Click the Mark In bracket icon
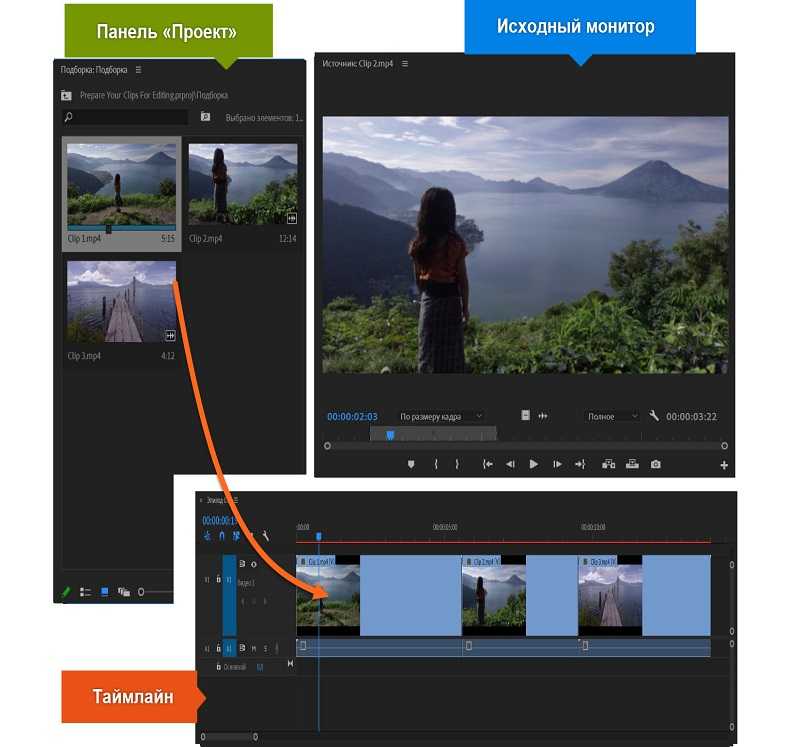Screen dimensions: 803x747 pos(436,464)
